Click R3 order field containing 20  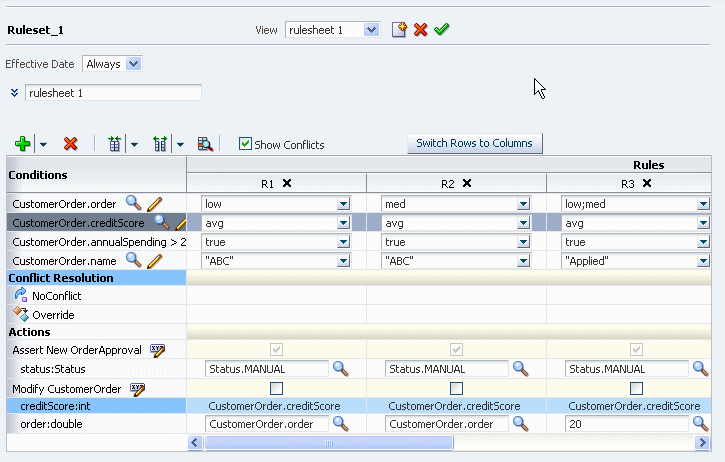(x=627, y=424)
